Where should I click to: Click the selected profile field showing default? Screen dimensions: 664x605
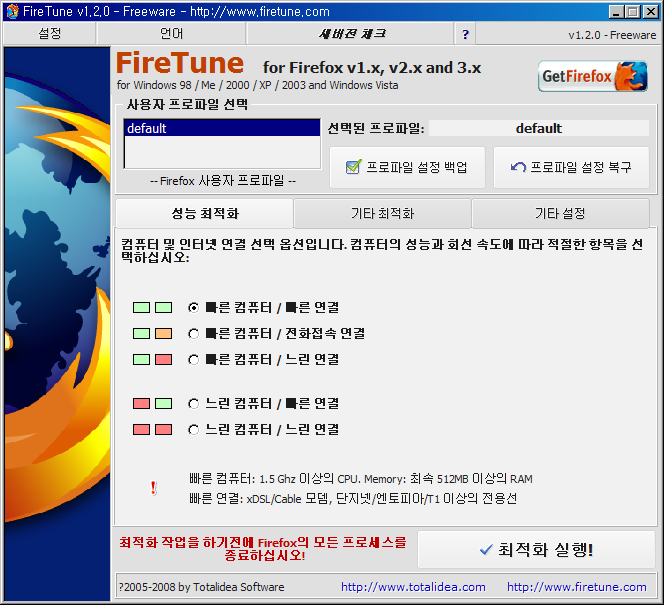(x=539, y=128)
